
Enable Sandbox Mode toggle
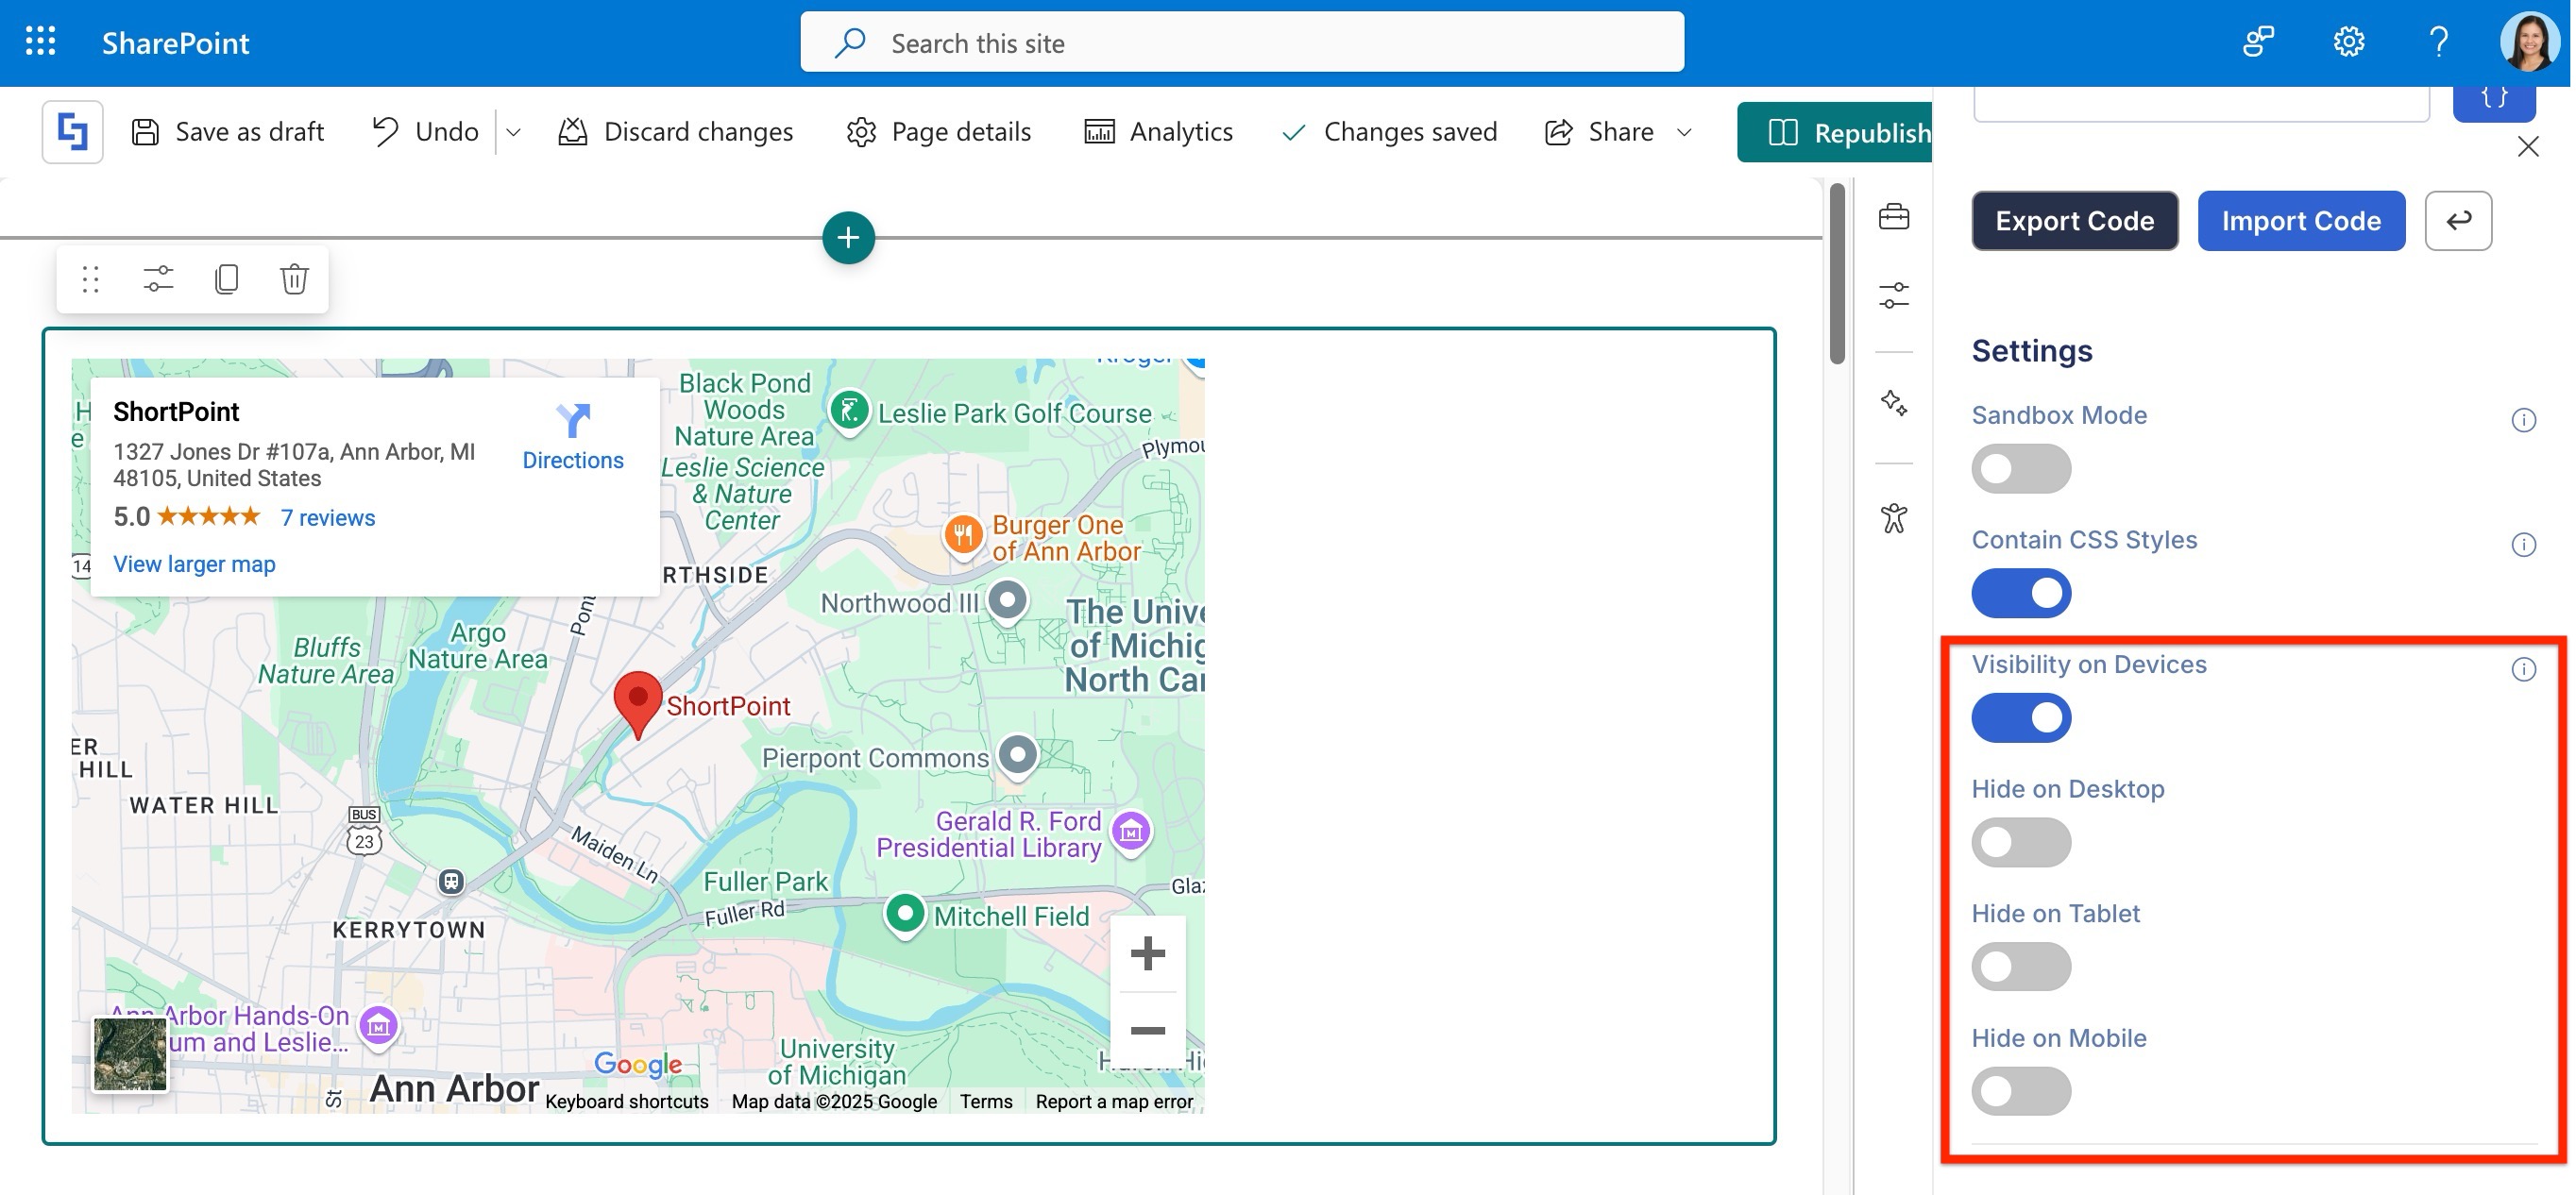[x=2020, y=468]
